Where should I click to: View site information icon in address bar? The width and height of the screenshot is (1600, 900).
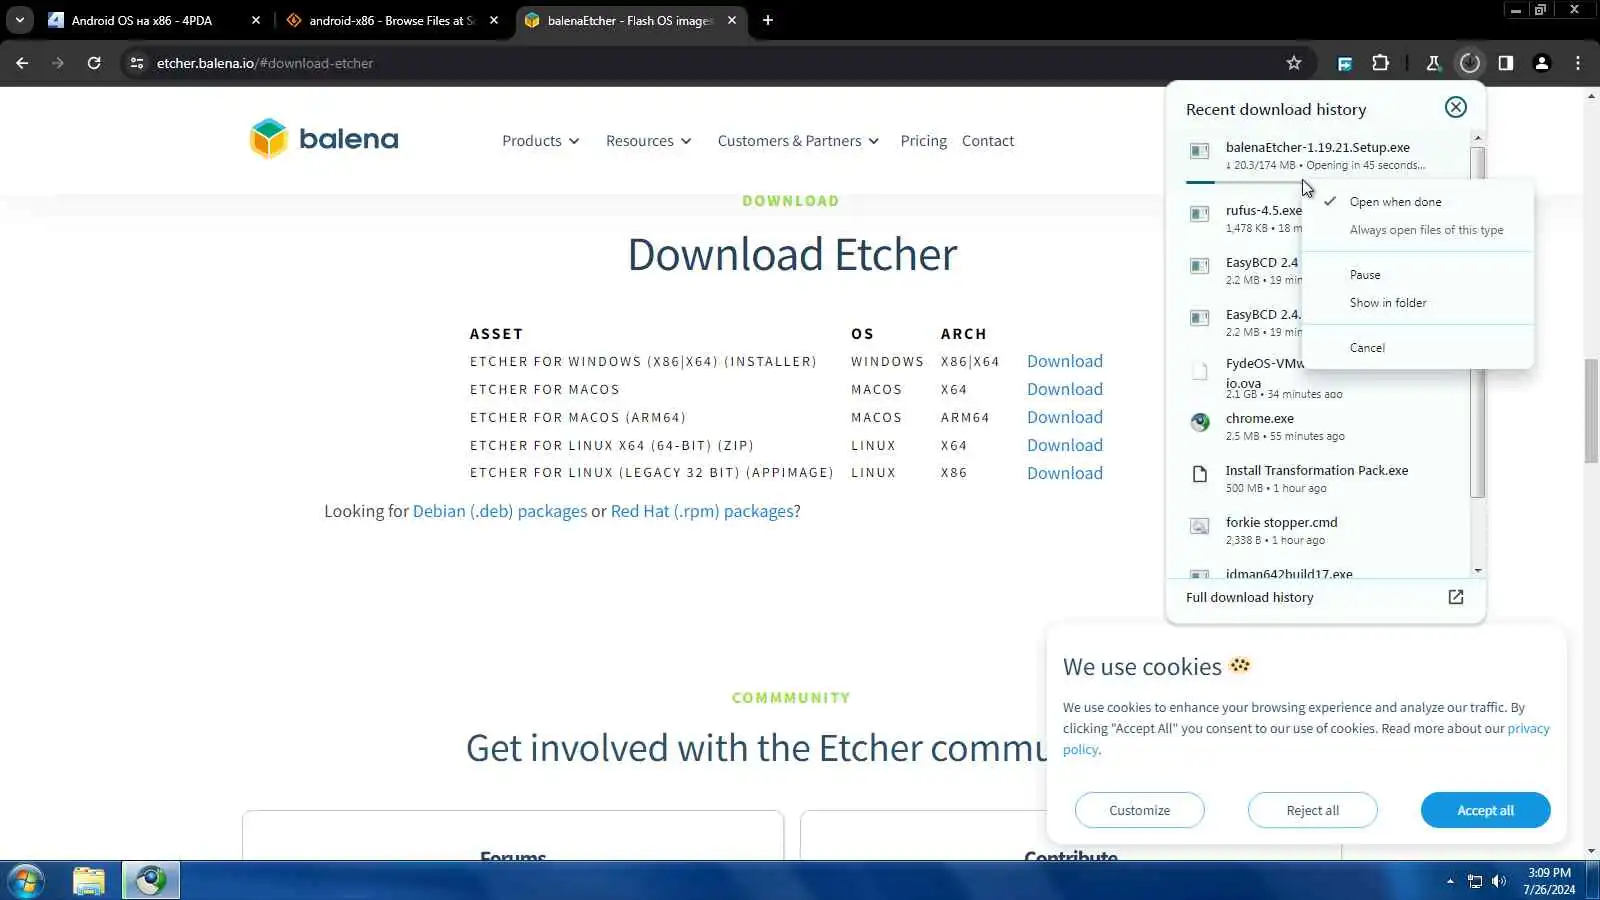pos(137,63)
